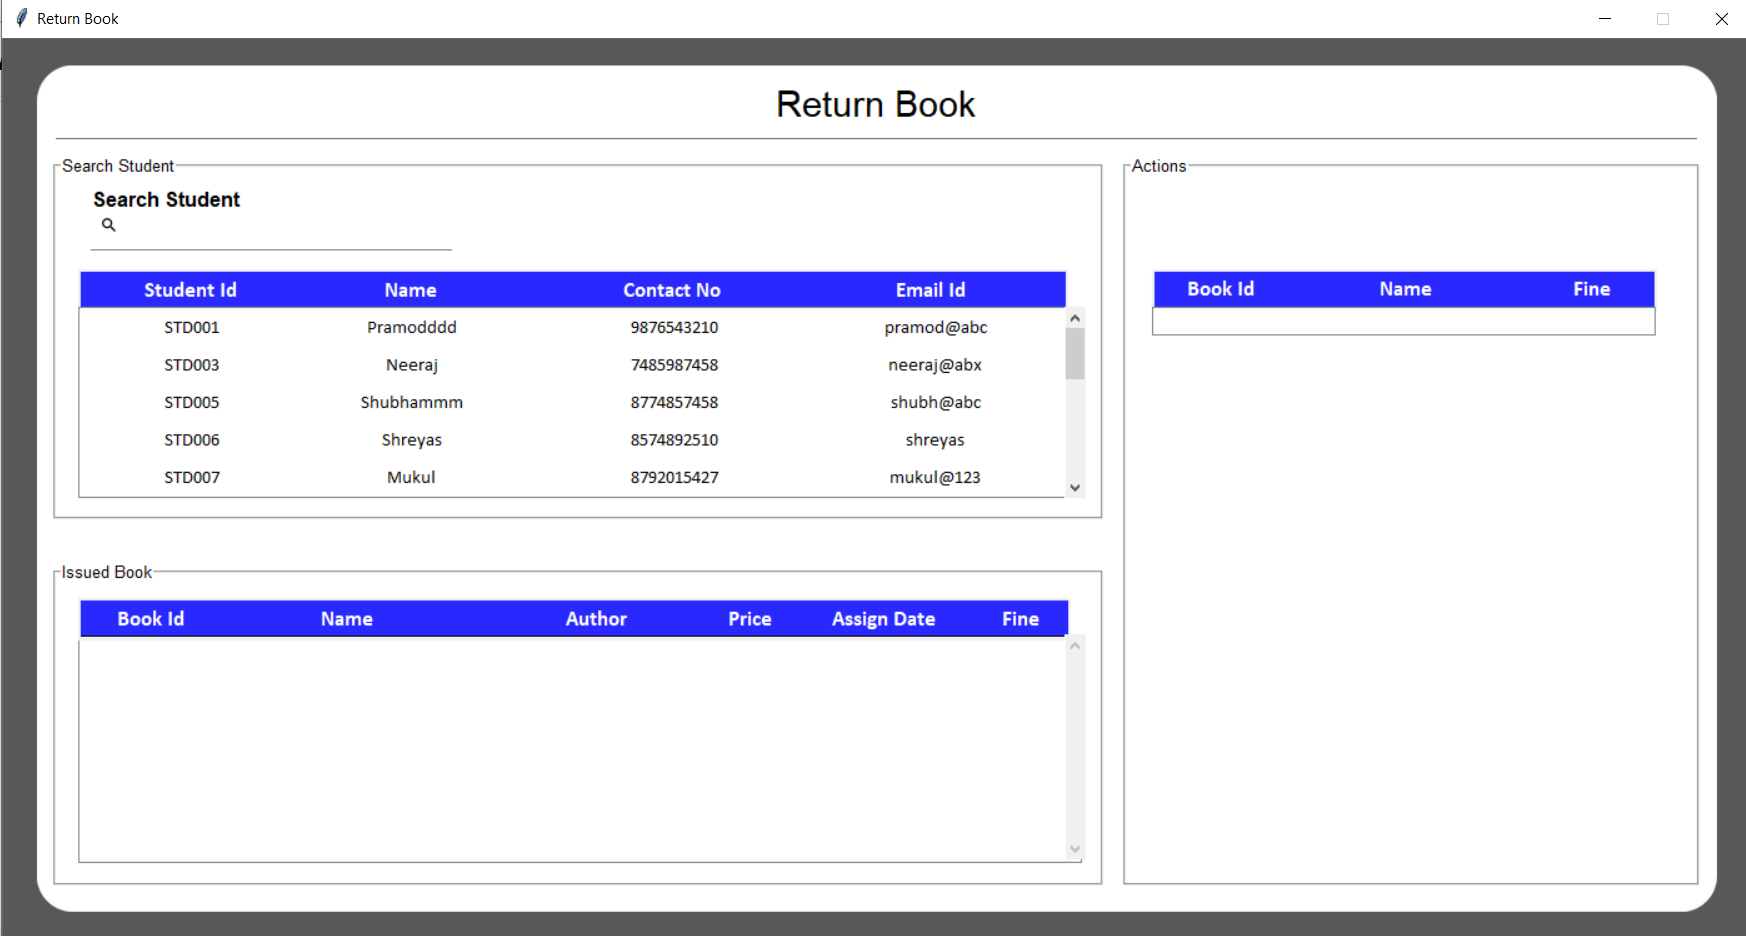This screenshot has height=936, width=1746.
Task: Click the Contact No column header
Action: pos(672,290)
